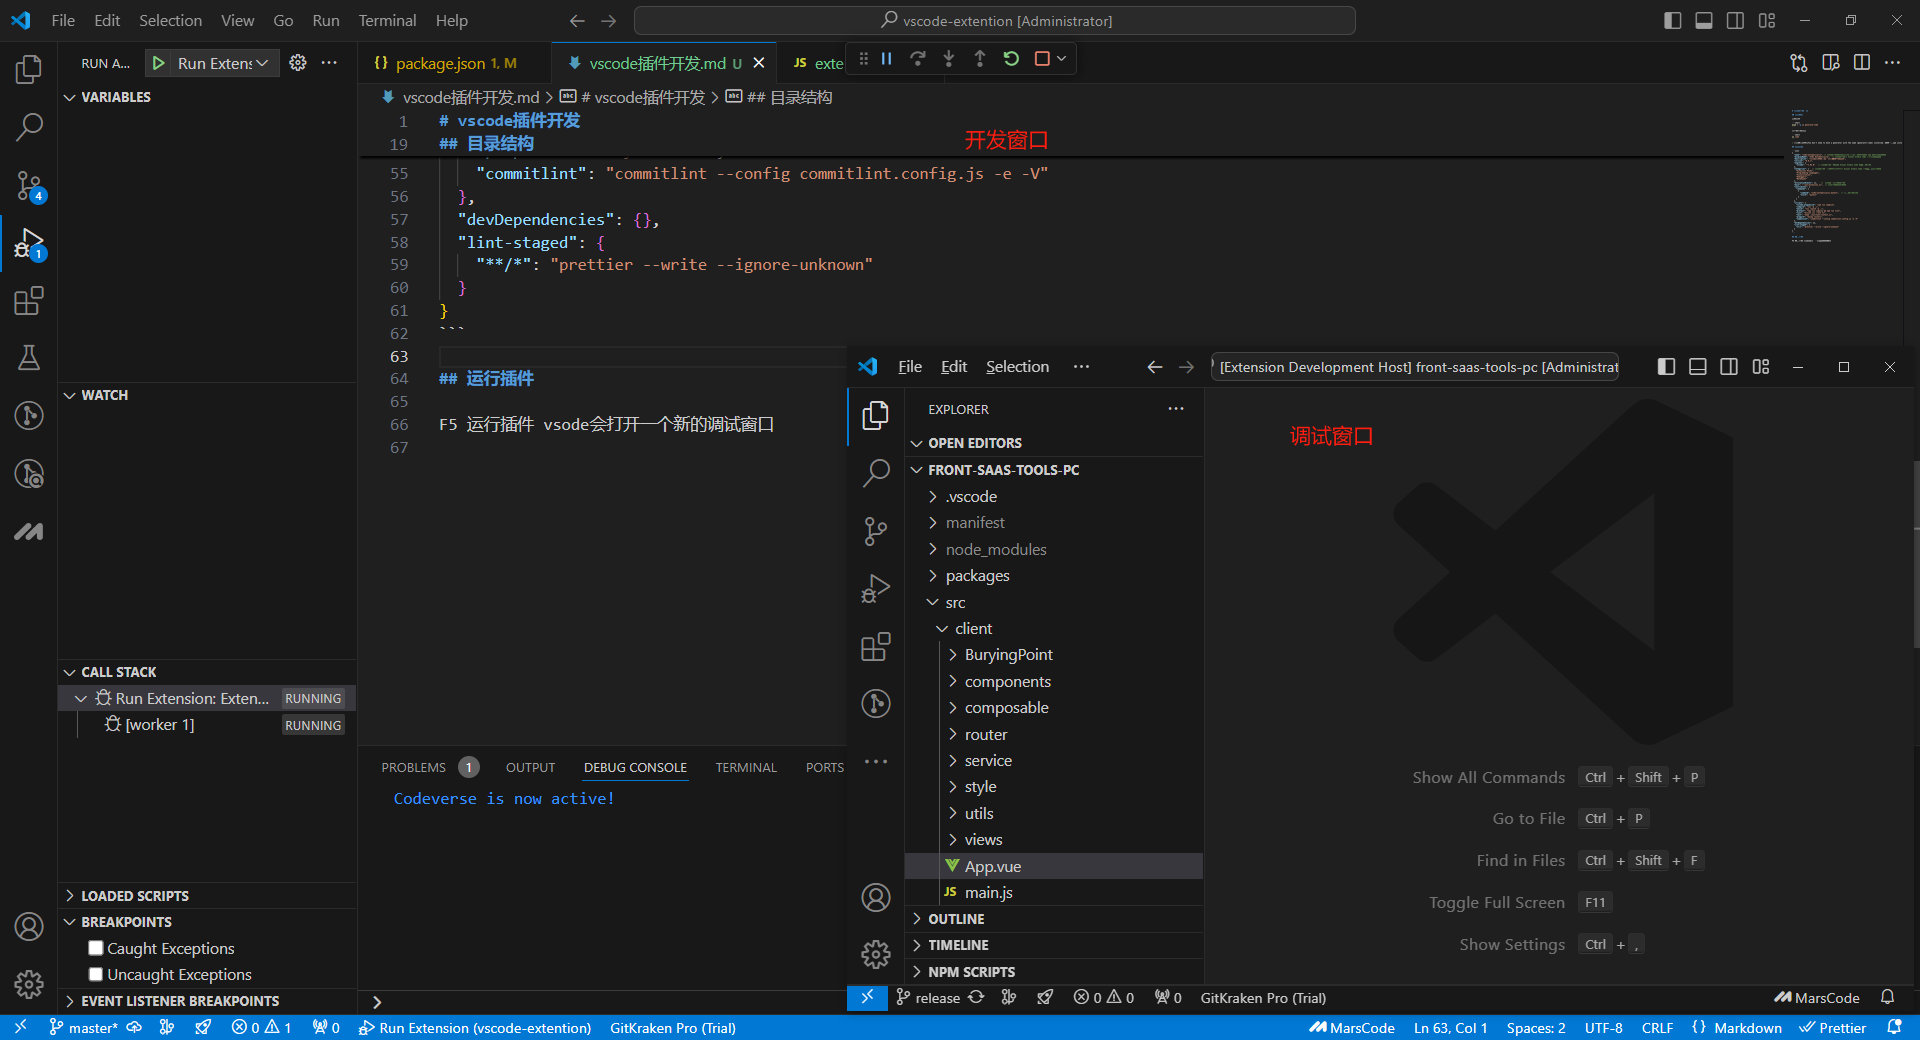Split editor right in main window

[1862, 62]
